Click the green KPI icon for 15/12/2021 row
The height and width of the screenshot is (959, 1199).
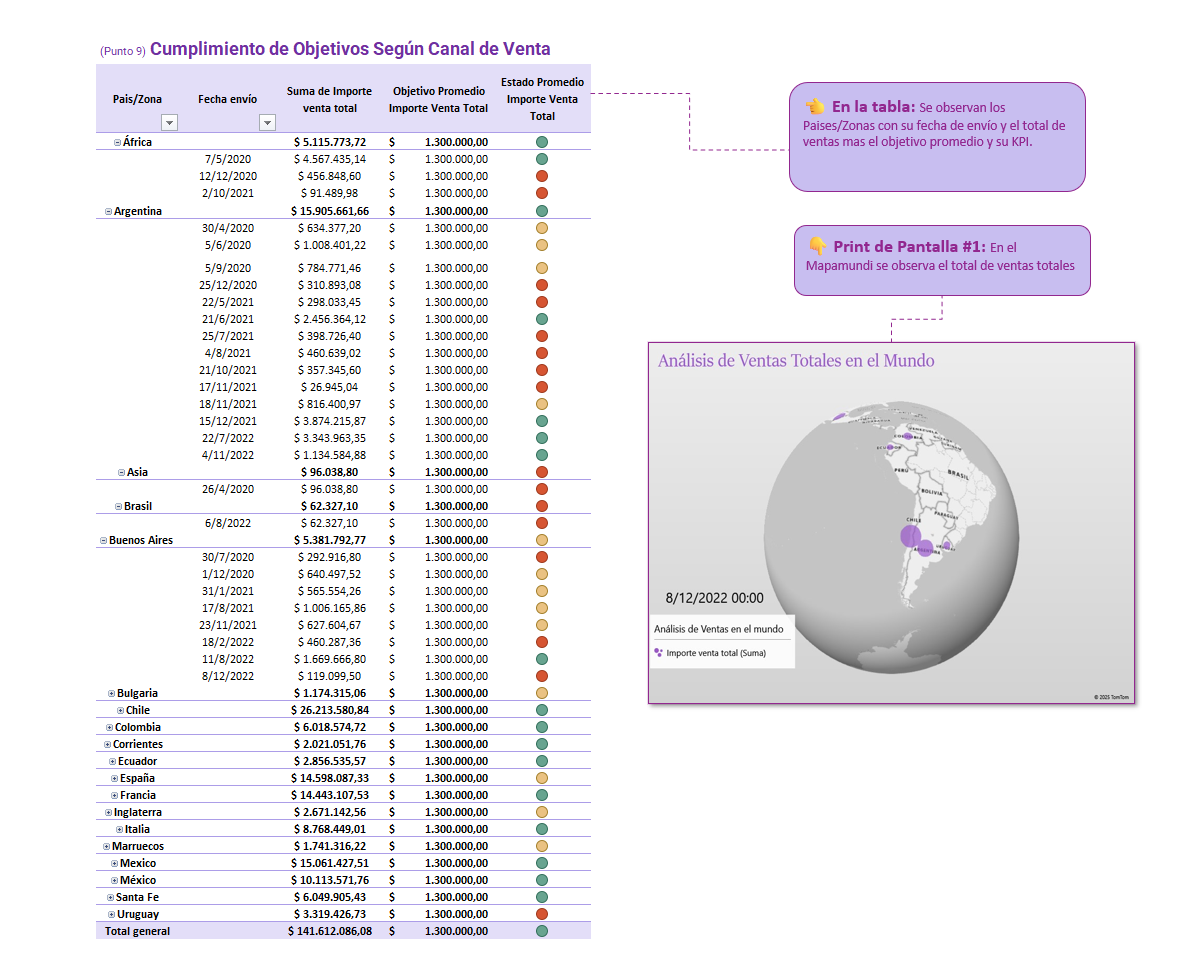click(x=542, y=421)
